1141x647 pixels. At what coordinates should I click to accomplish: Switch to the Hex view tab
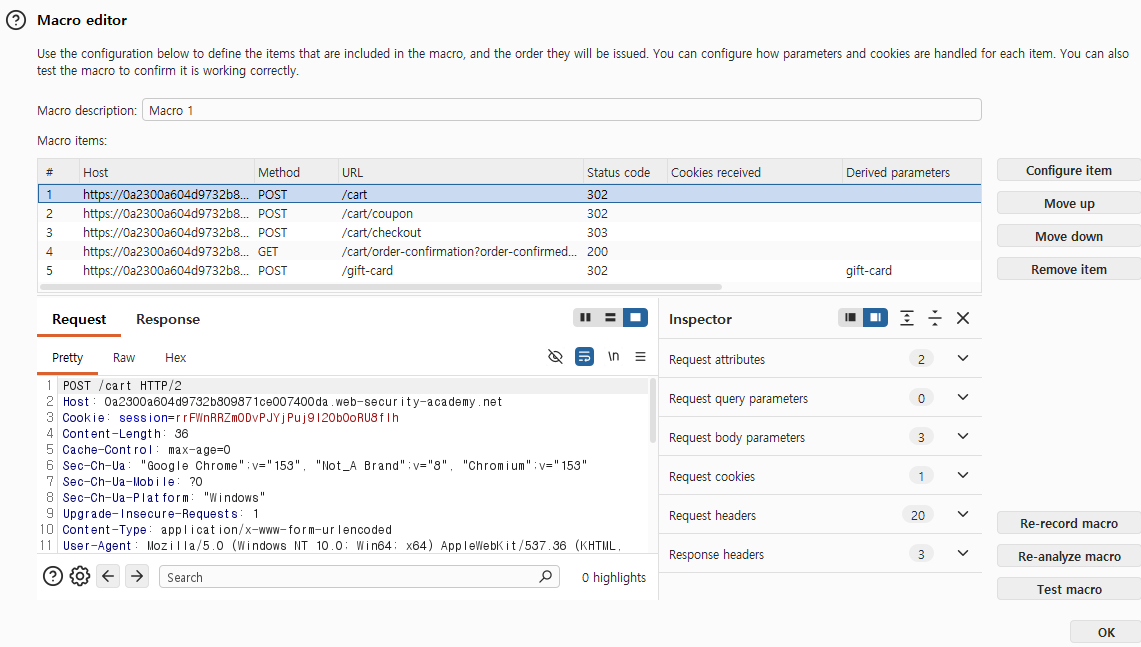(x=175, y=357)
